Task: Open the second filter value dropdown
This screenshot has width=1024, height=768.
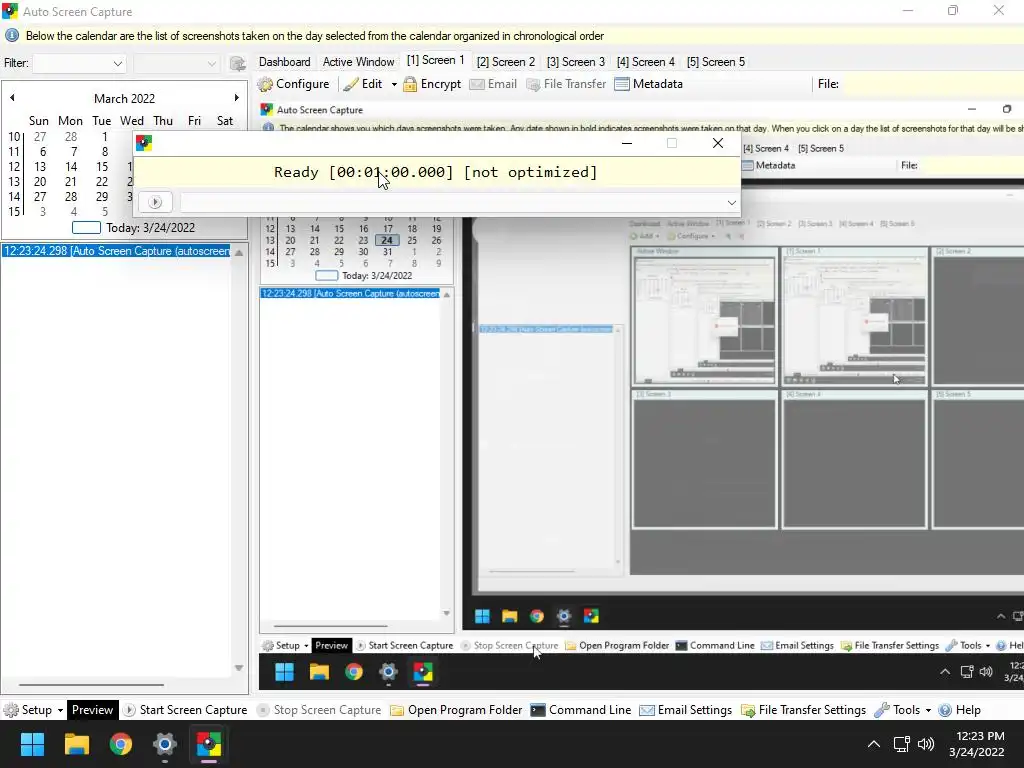Action: [176, 63]
